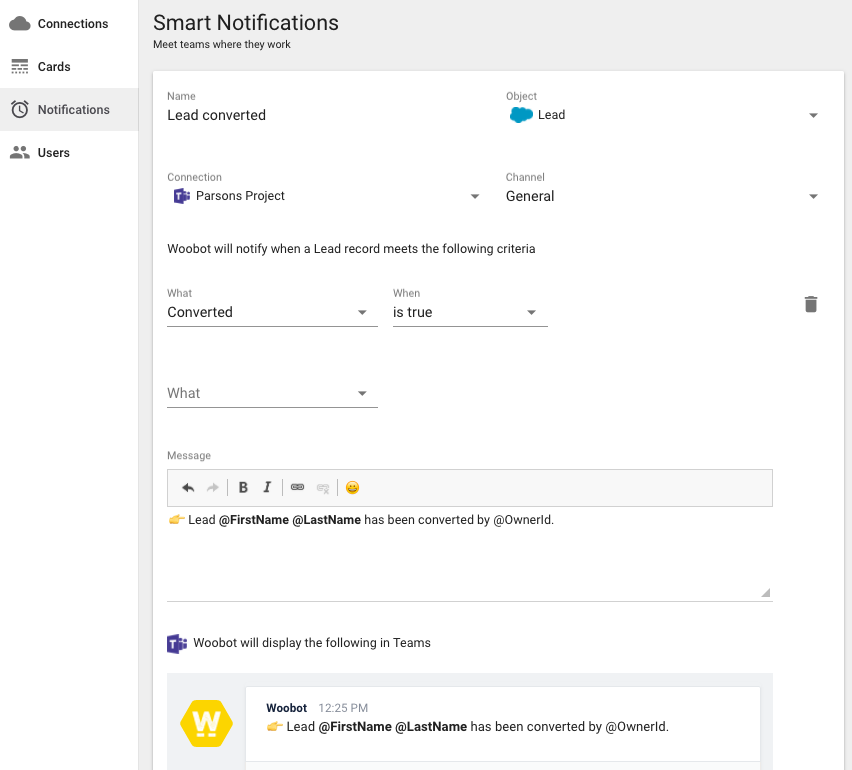
Task: Click the Teams icon beside Parsons Project
Action: 181,196
